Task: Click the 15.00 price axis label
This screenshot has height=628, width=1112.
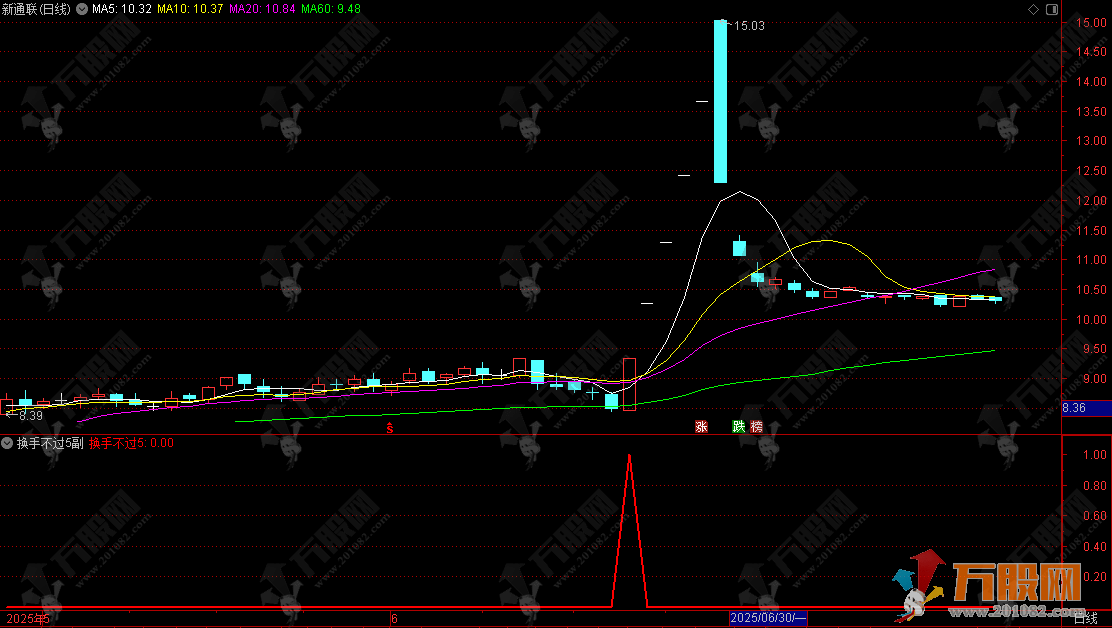Action: click(1091, 23)
